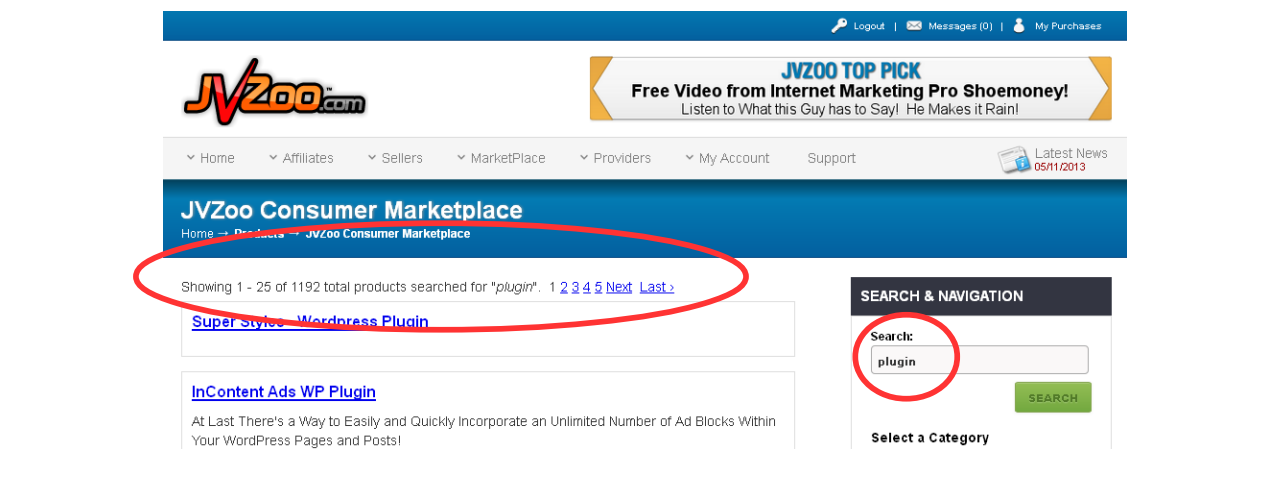Image resolution: width=1280 pixels, height=500 pixels.
Task: Open the My Purchases link
Action: point(1068,26)
